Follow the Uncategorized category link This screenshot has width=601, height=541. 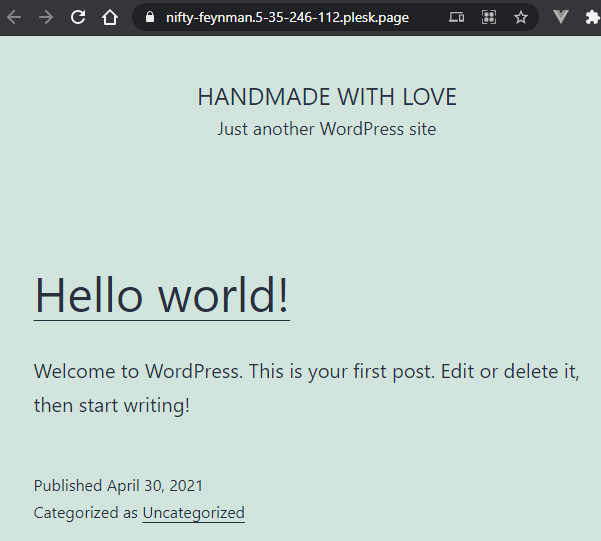[x=193, y=513]
